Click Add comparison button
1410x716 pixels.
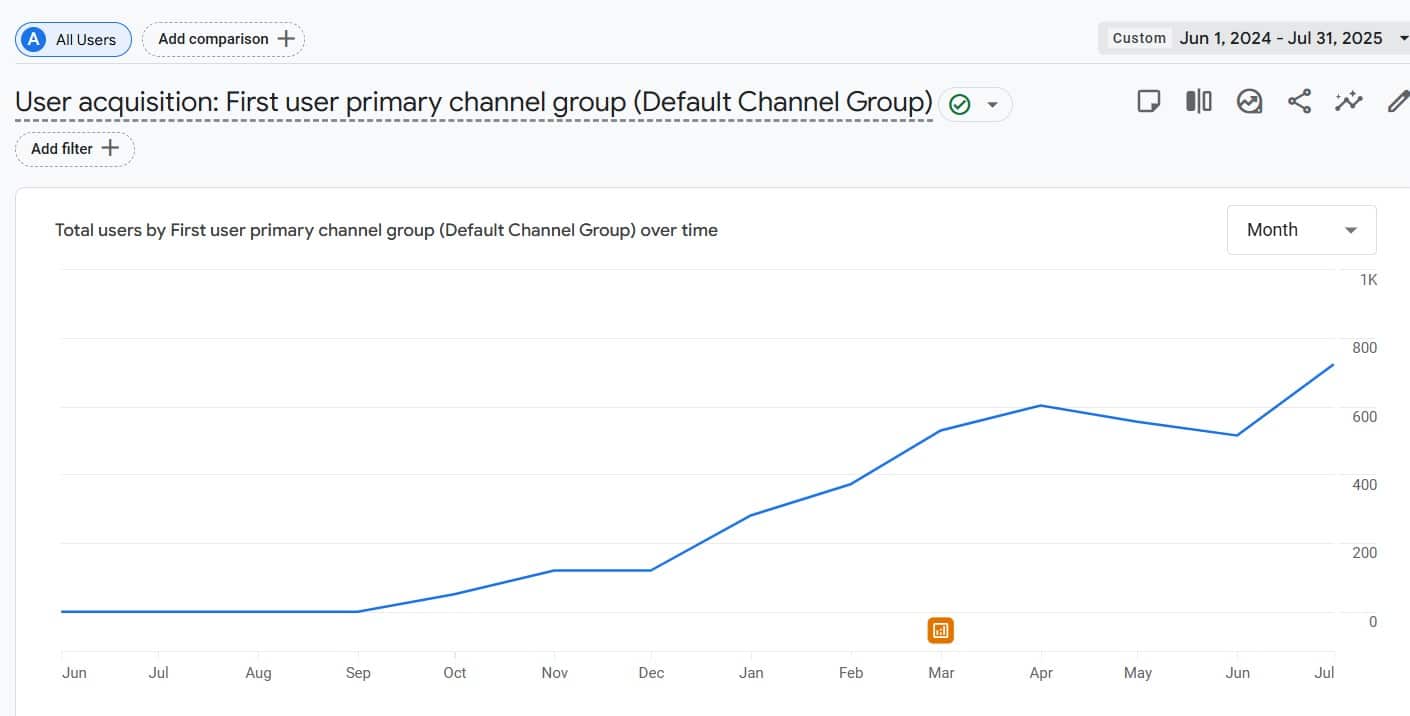224,39
